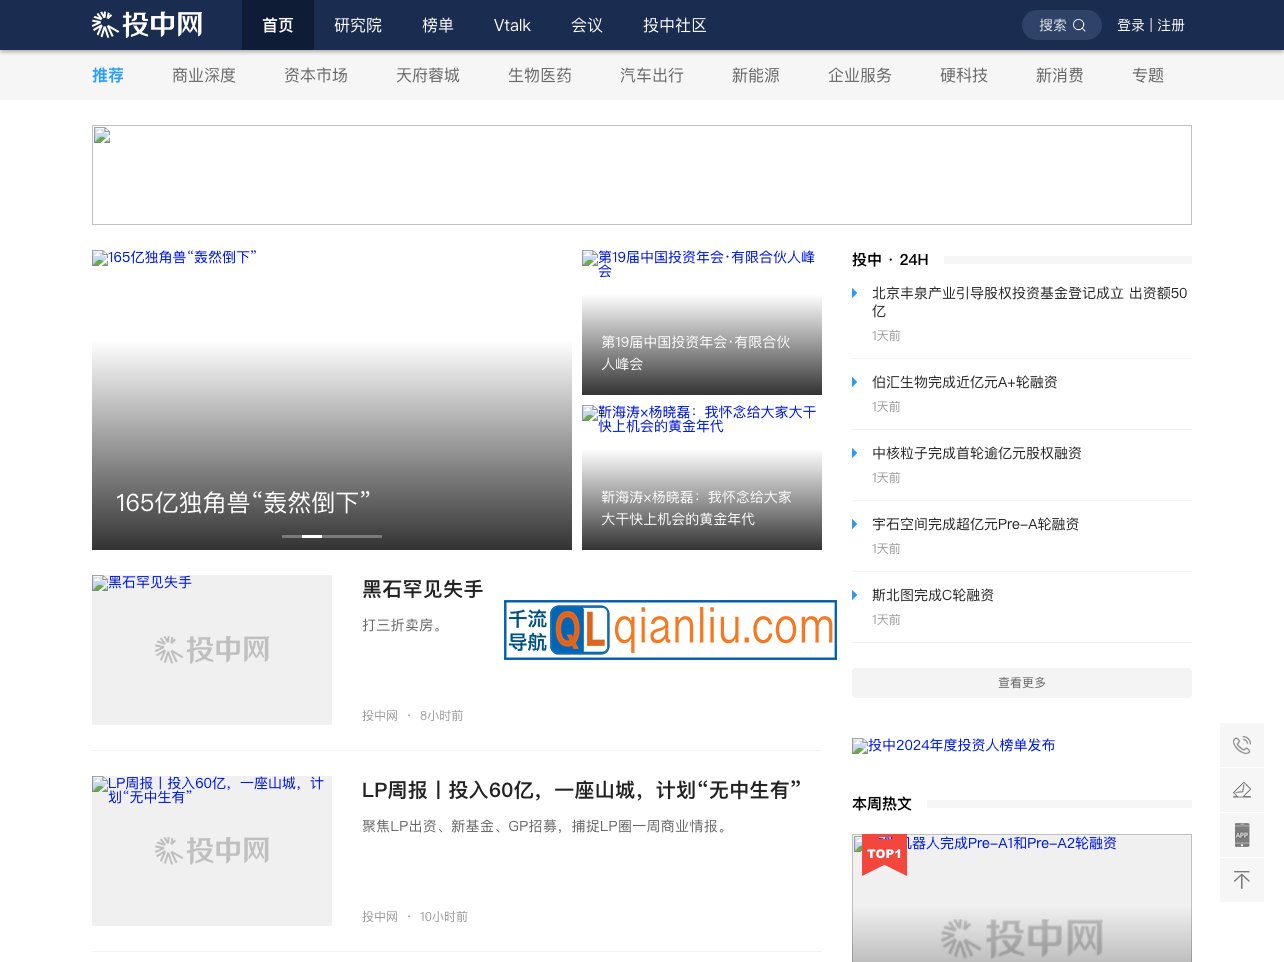Select a carousel dot indicator under main slide
Viewport: 1284px width, 962px height.
[x=310, y=536]
